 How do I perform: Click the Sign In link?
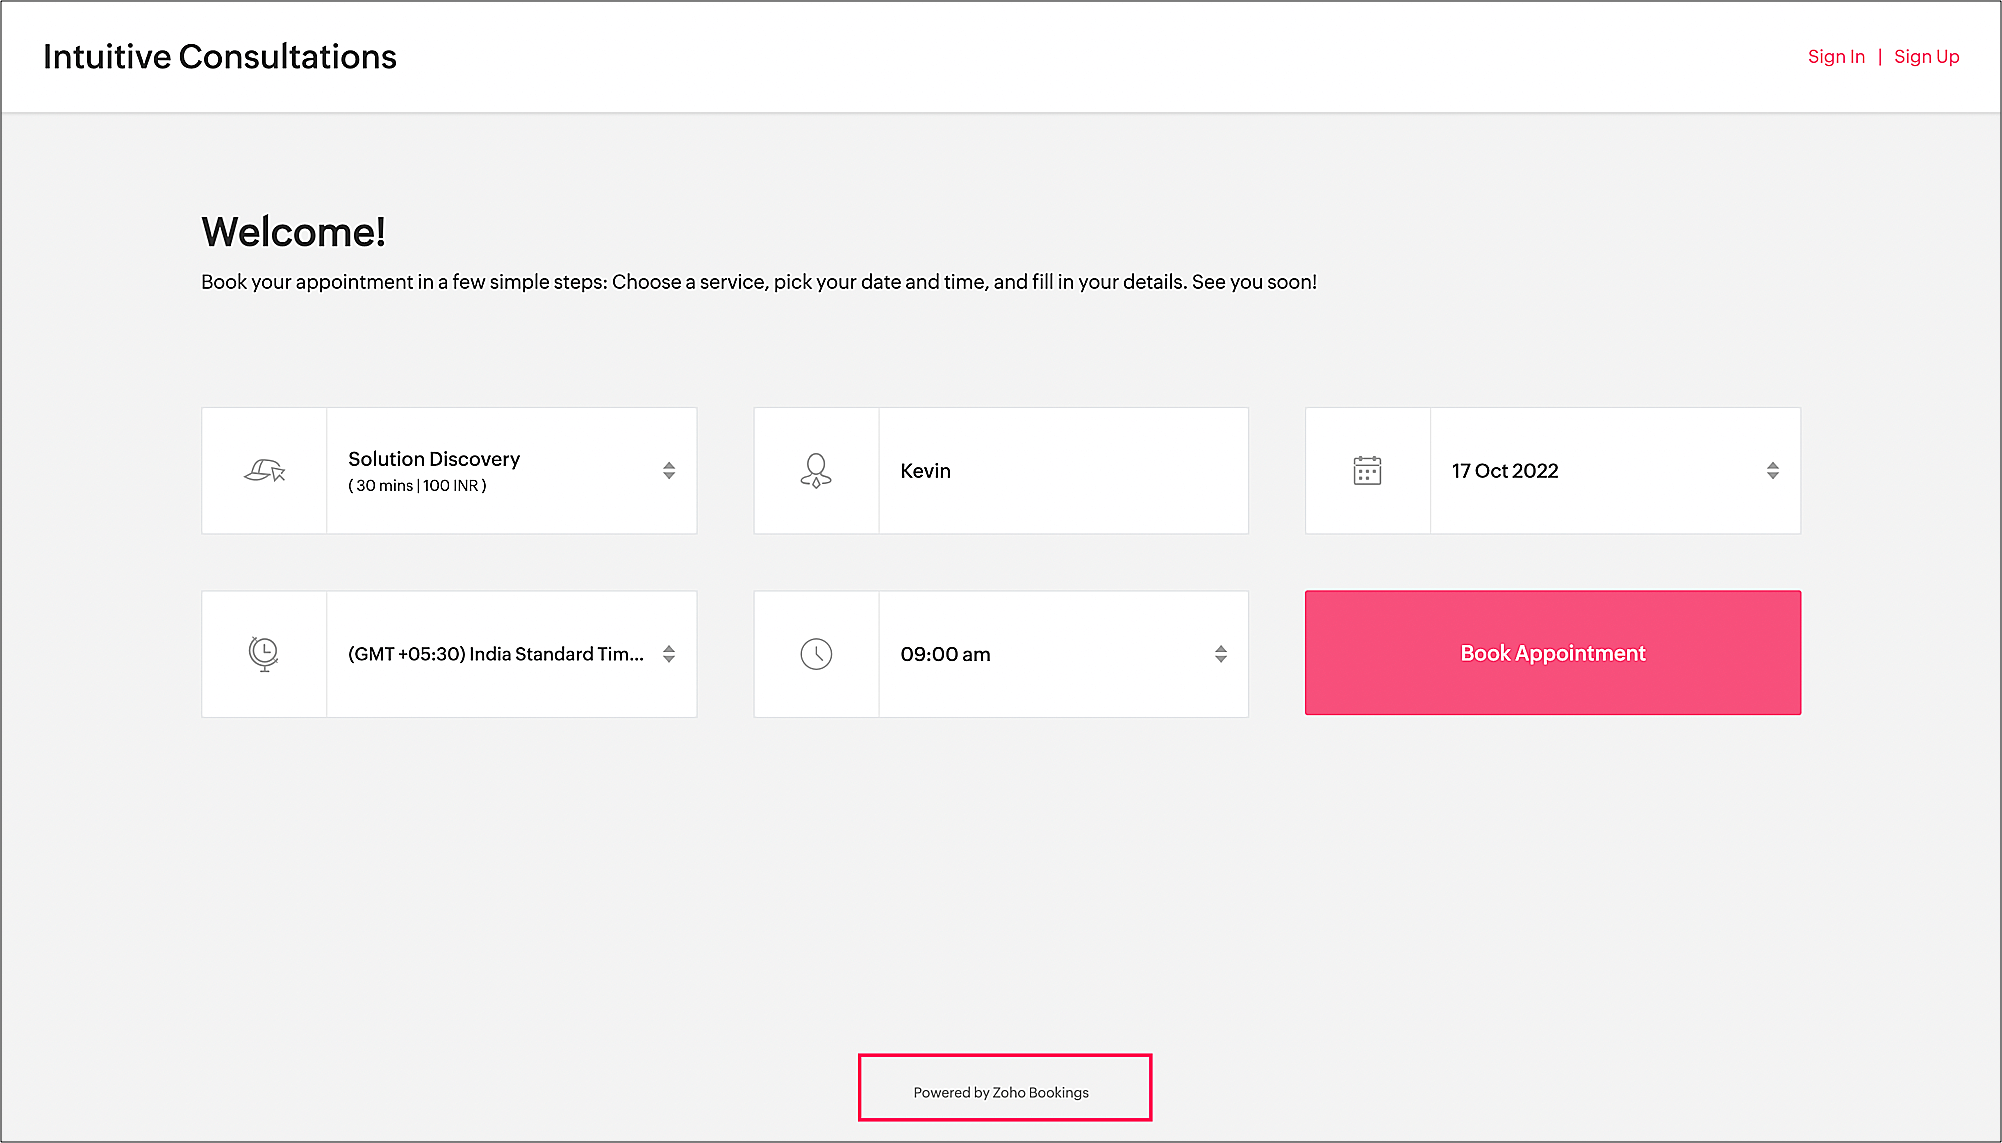[x=1836, y=57]
